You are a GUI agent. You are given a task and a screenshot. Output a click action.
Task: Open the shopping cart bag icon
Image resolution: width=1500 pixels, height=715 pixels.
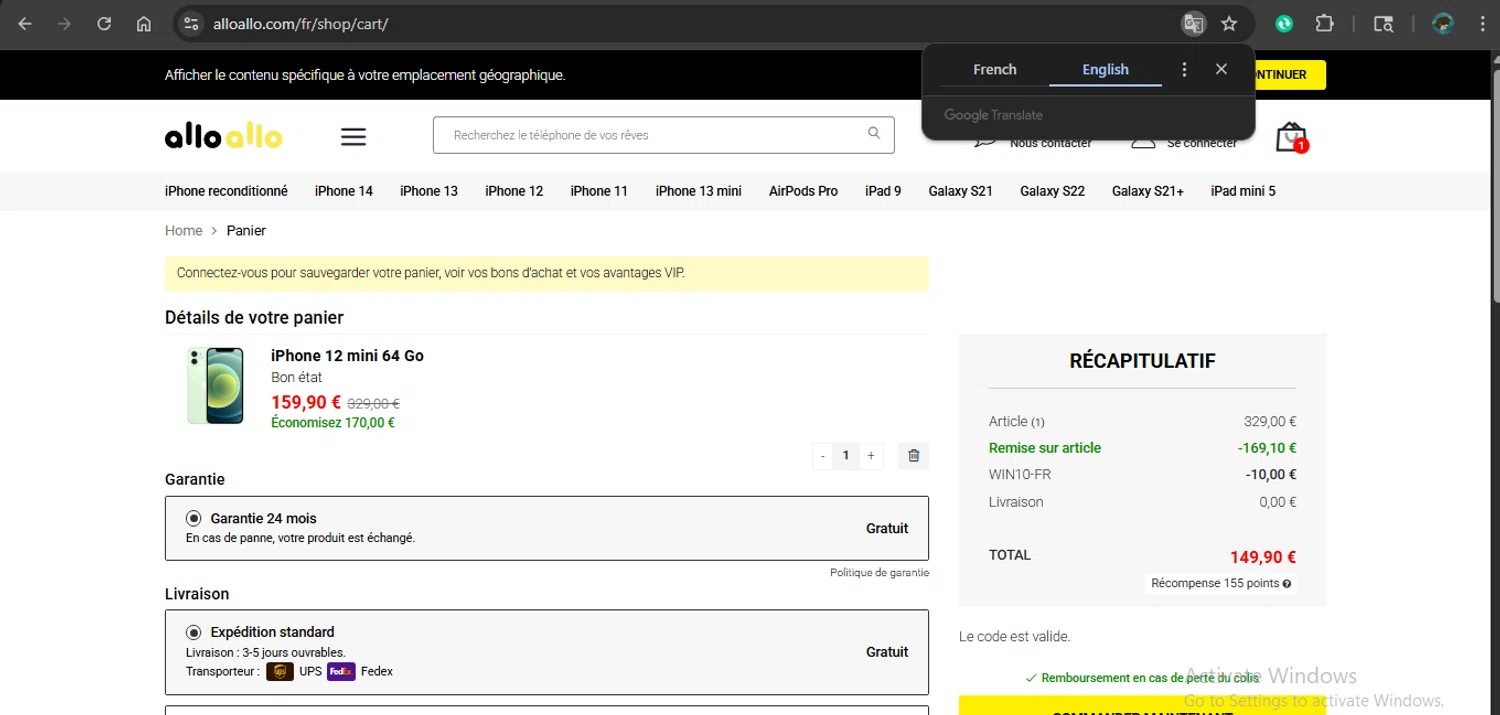point(1291,137)
